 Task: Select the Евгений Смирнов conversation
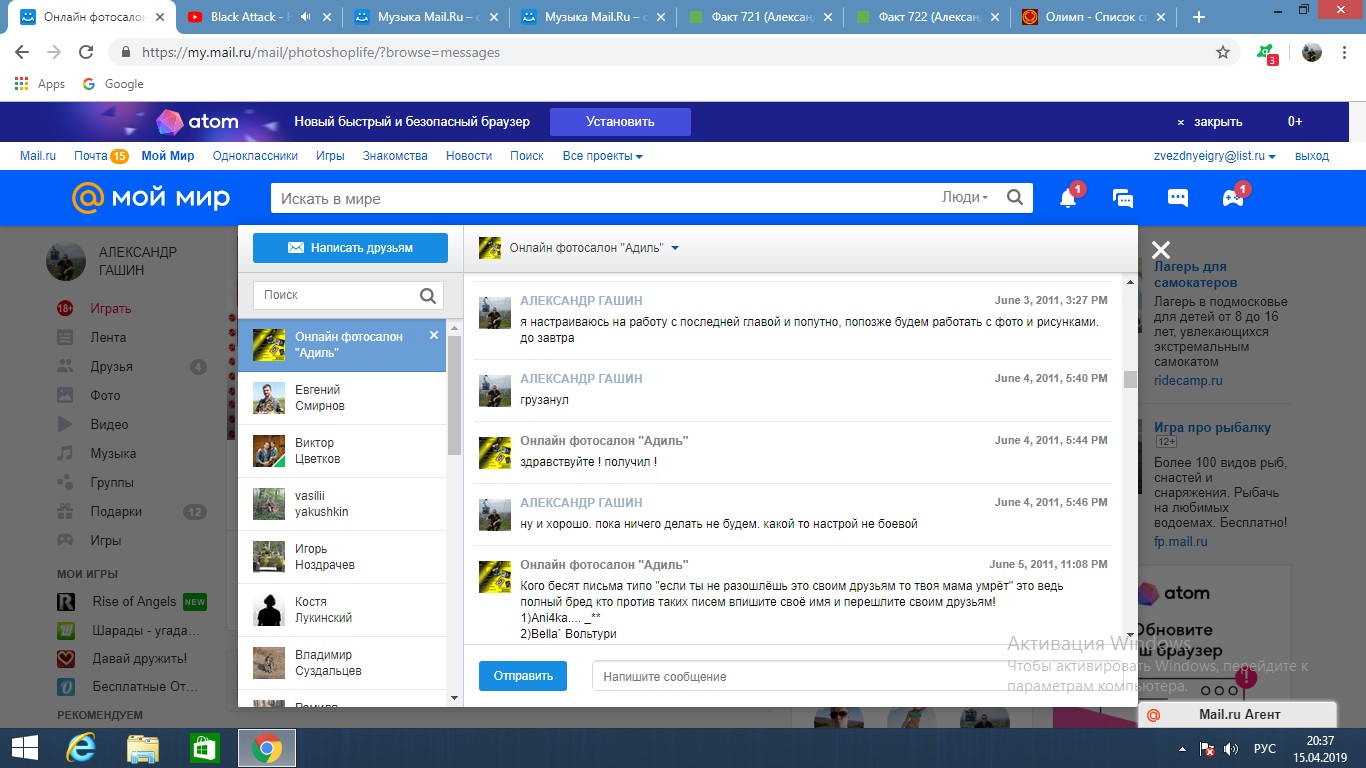click(342, 398)
